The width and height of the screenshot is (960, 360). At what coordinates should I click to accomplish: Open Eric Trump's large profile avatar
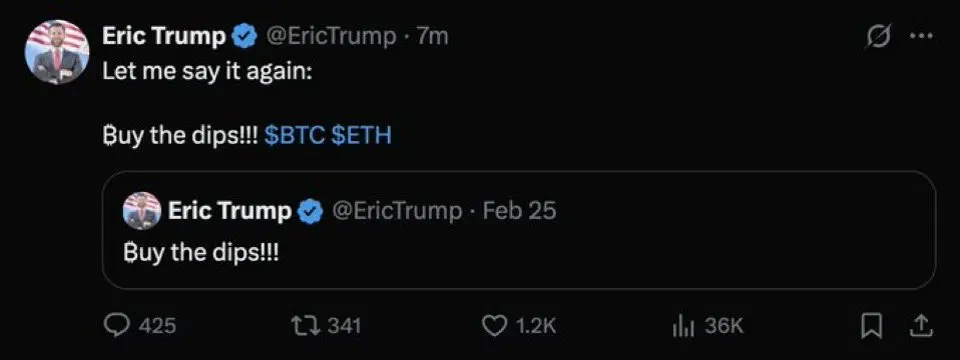click(x=57, y=52)
